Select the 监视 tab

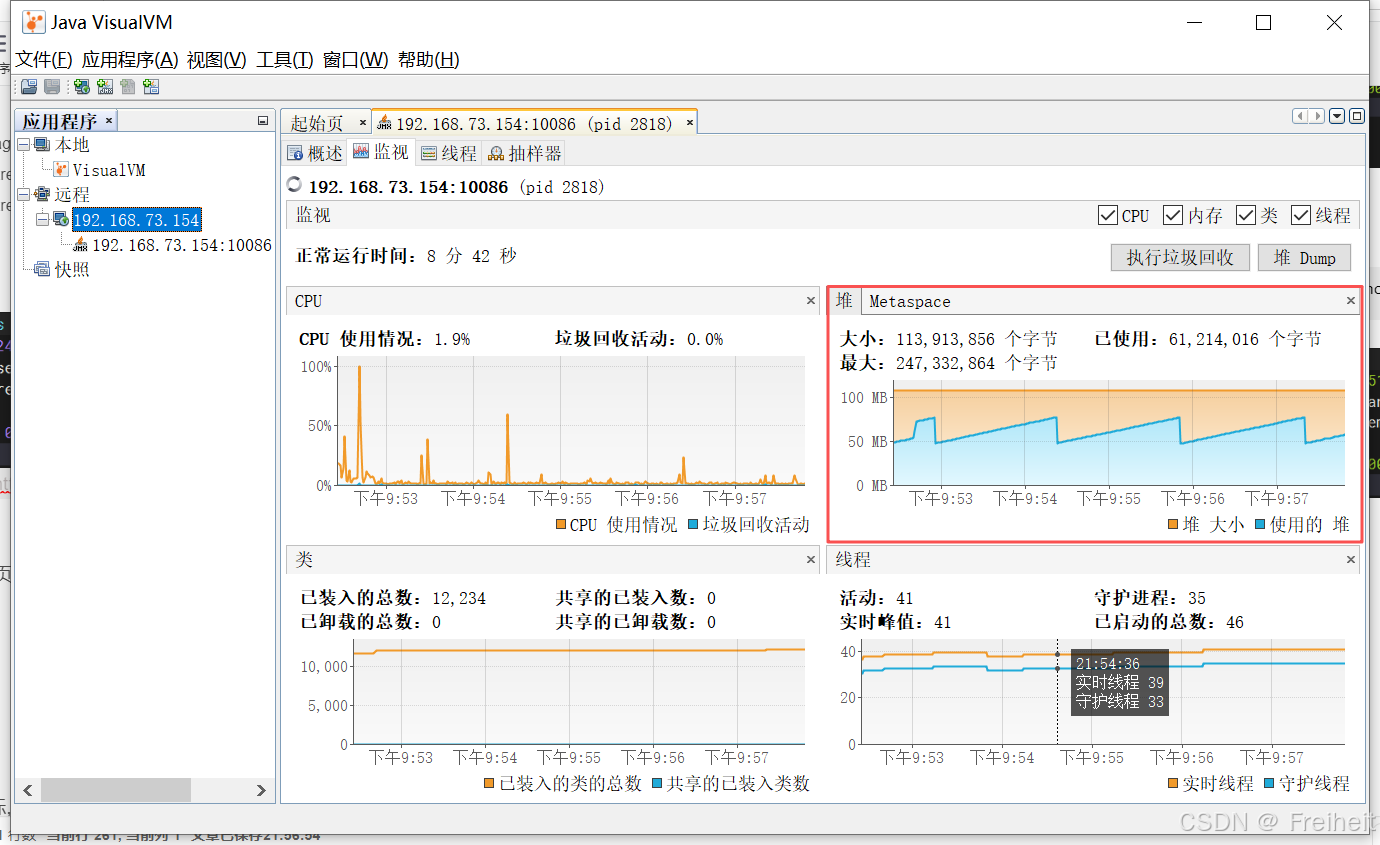pos(381,153)
